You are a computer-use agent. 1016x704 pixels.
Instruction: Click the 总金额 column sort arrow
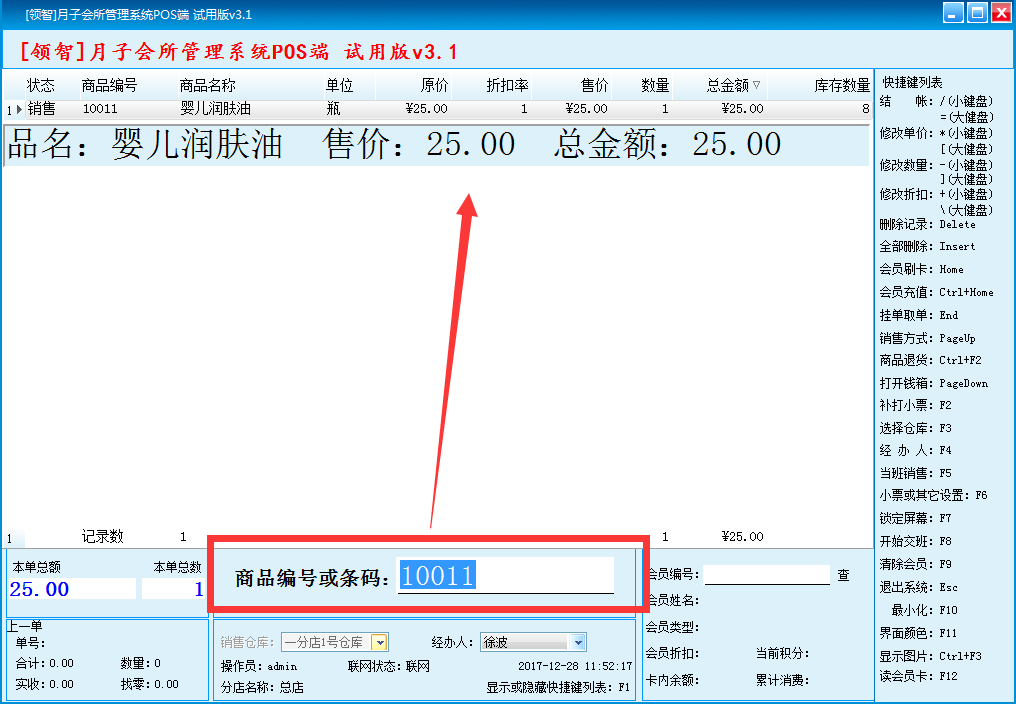tap(757, 86)
